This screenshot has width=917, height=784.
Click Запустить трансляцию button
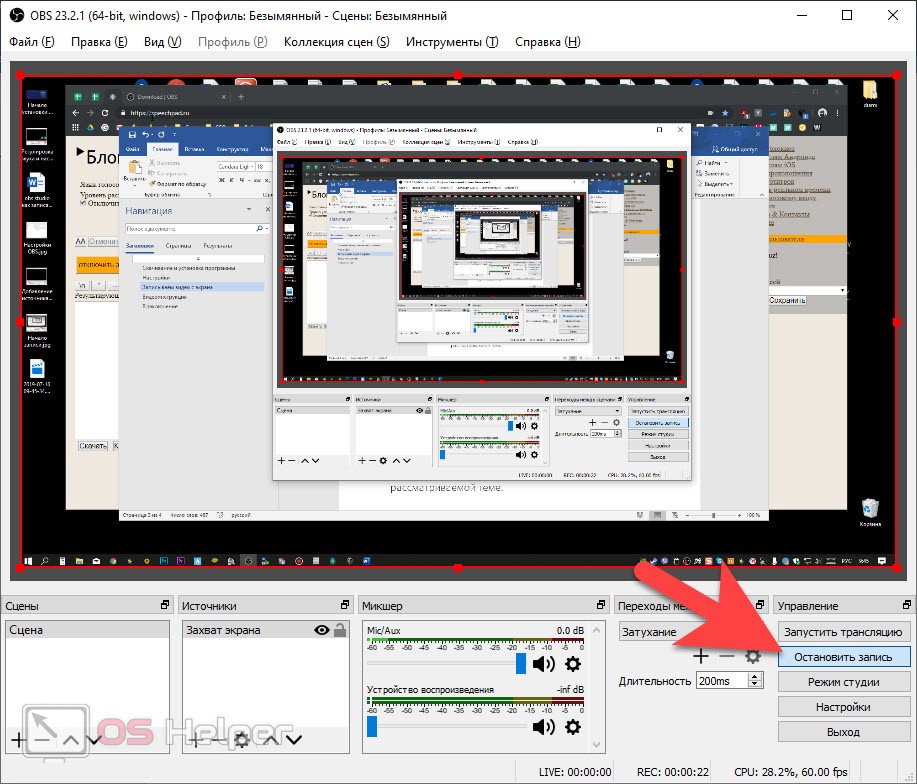coord(844,632)
